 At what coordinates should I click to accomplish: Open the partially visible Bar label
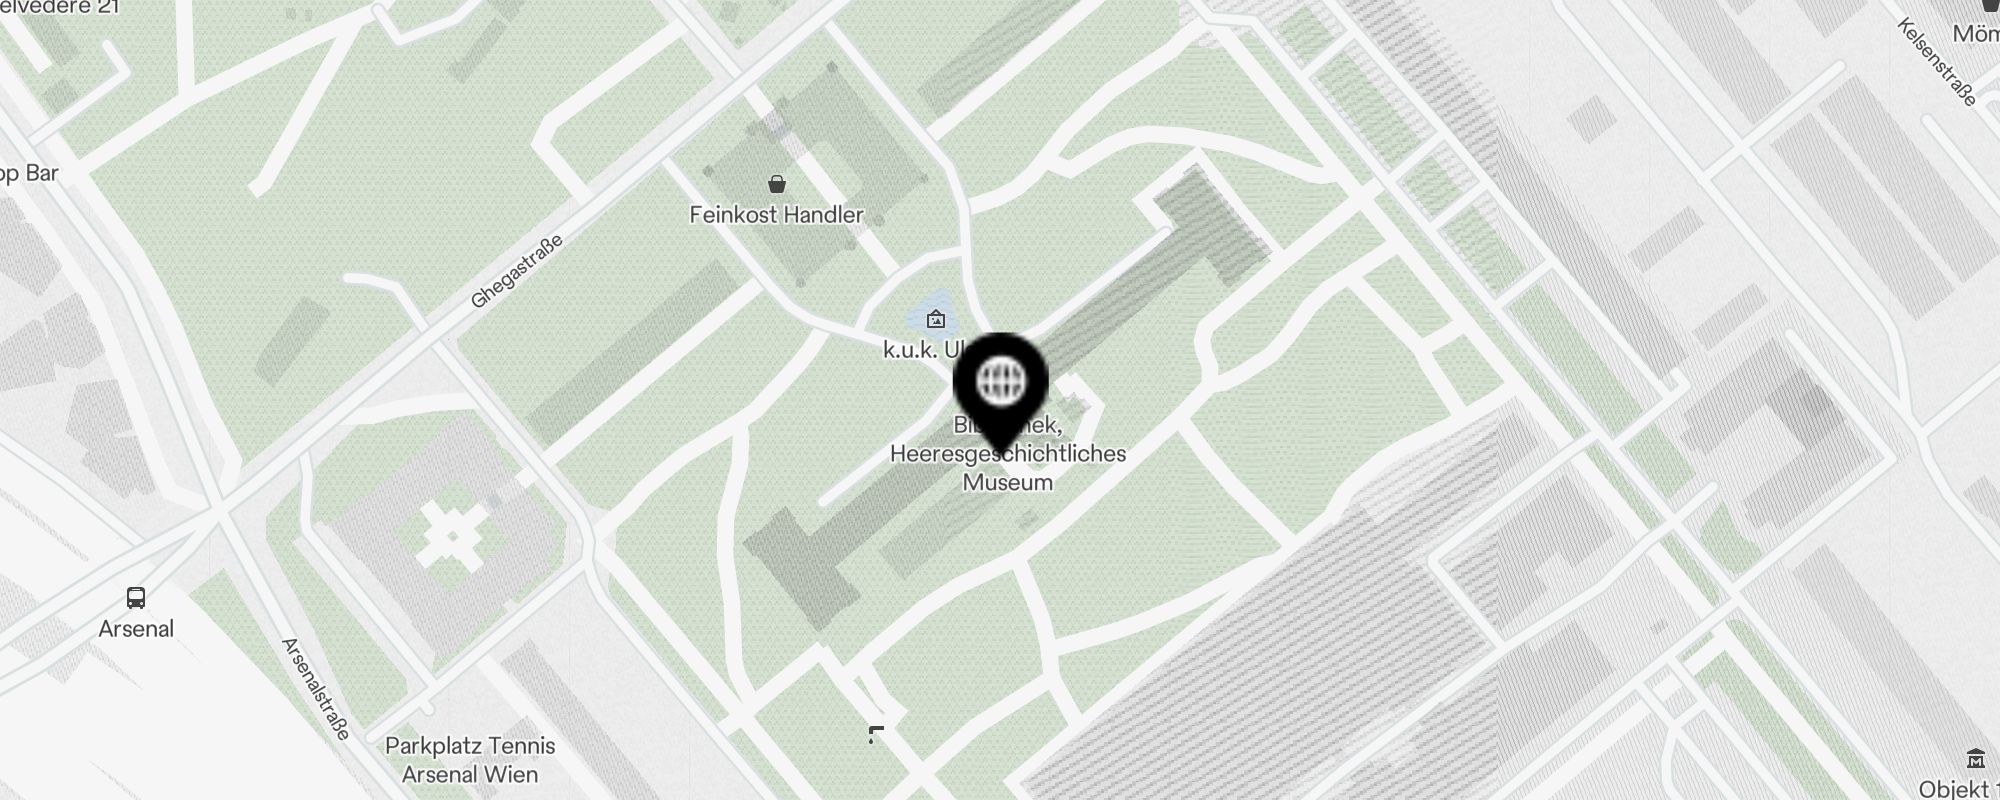(29, 173)
